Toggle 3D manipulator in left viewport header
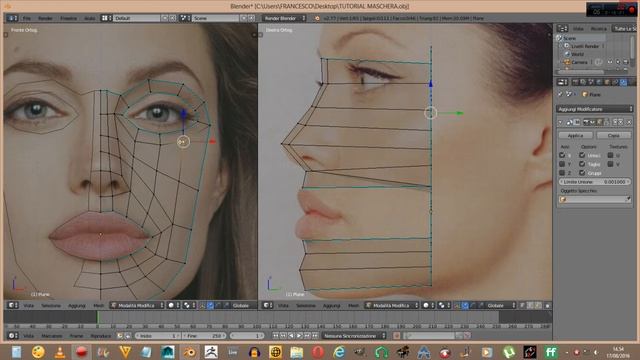This screenshot has width=640, height=360. pos(202,305)
